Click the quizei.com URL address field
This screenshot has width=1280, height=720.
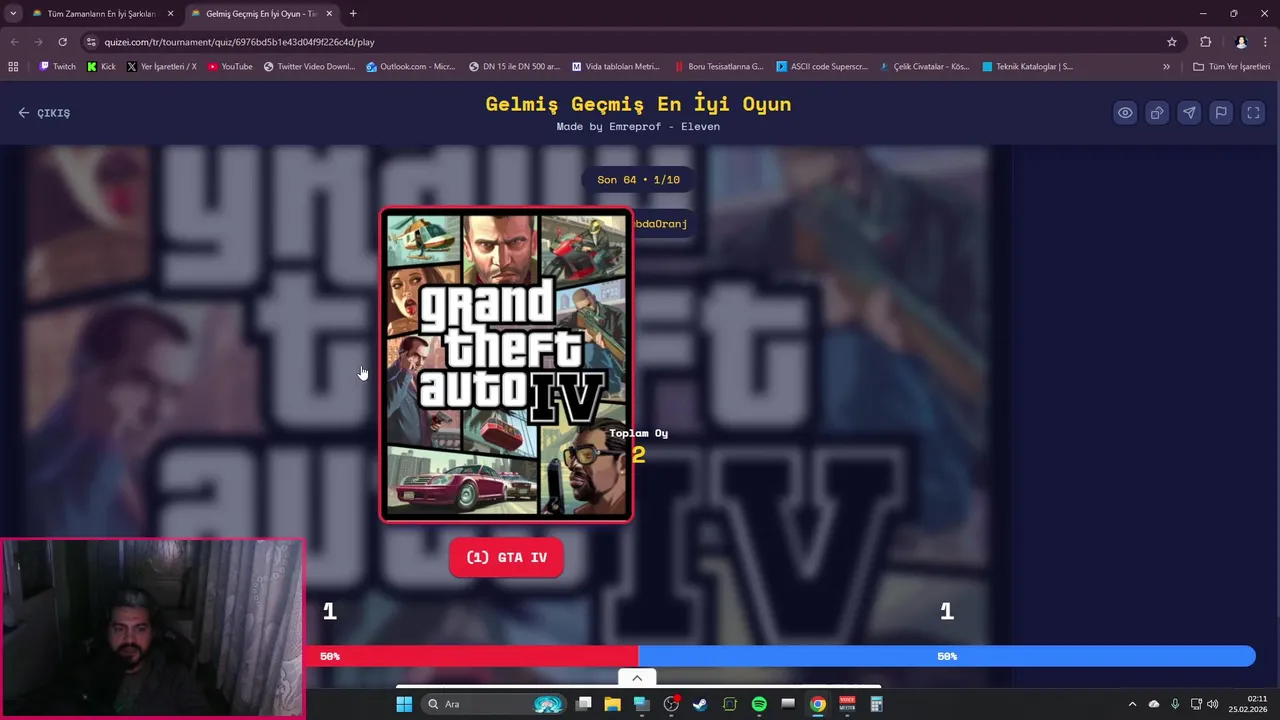pos(630,42)
